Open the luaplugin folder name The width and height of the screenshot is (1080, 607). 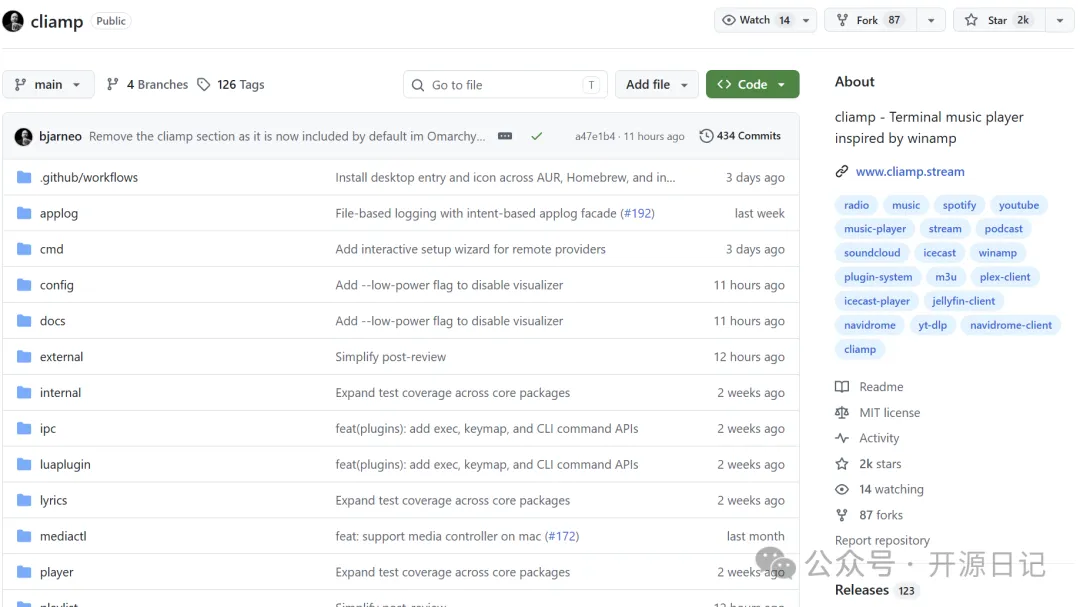(x=65, y=464)
